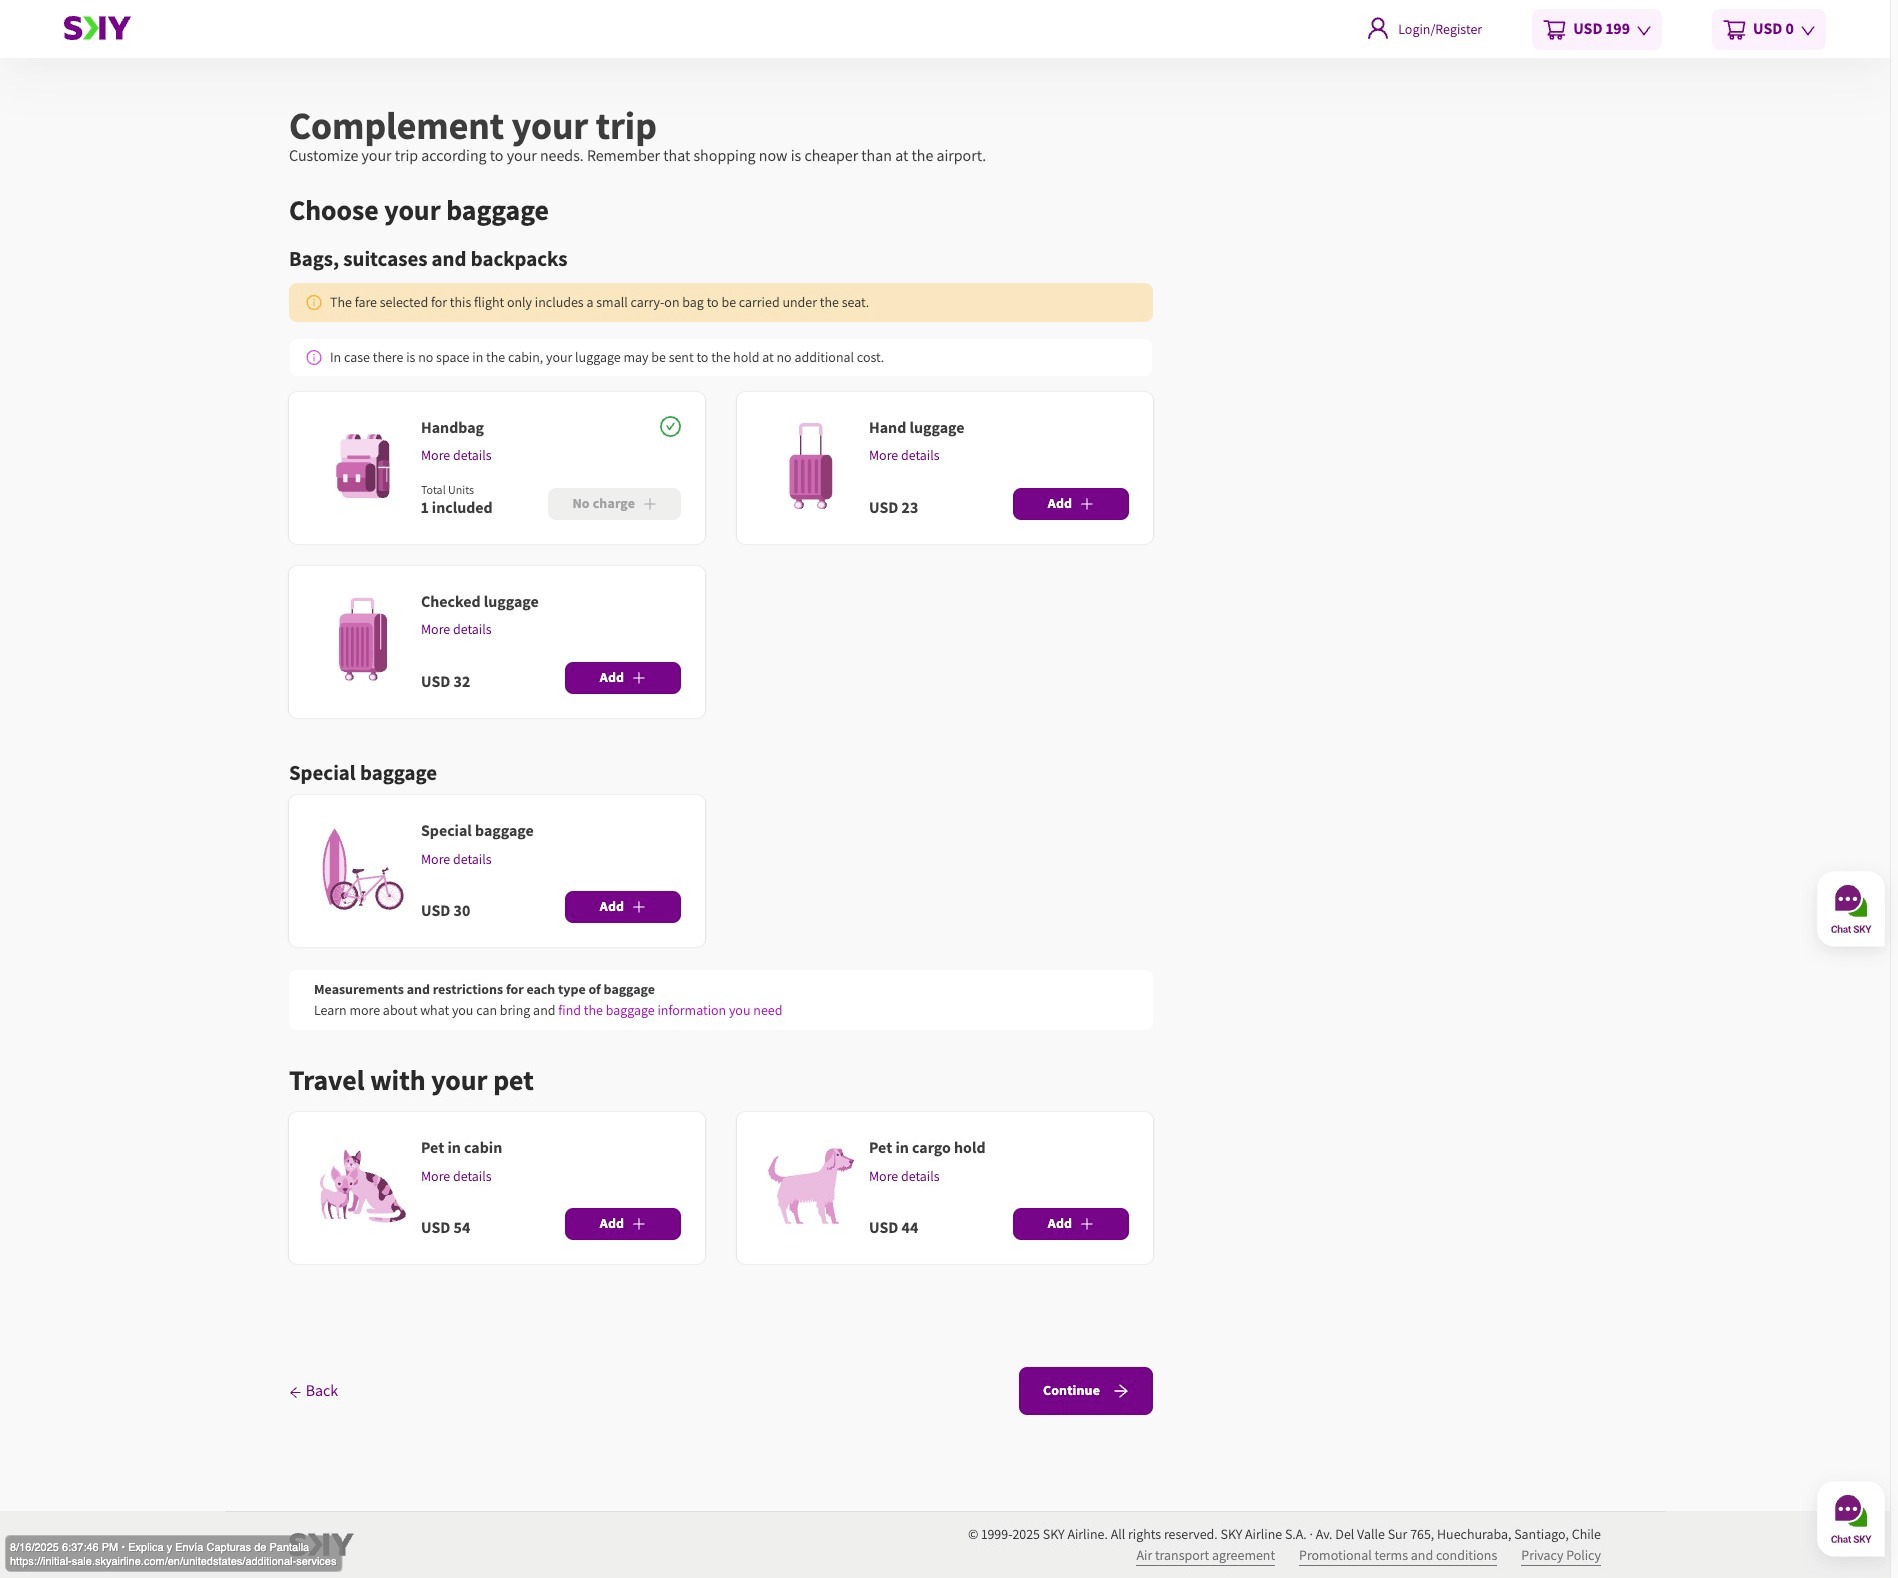Open the floating Chat SKY widget
The height and width of the screenshot is (1578, 1898).
pyautogui.click(x=1850, y=908)
